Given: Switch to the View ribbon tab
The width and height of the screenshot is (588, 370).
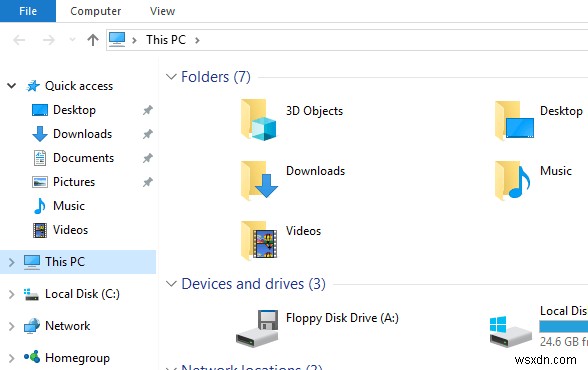Looking at the screenshot, I should [x=162, y=11].
